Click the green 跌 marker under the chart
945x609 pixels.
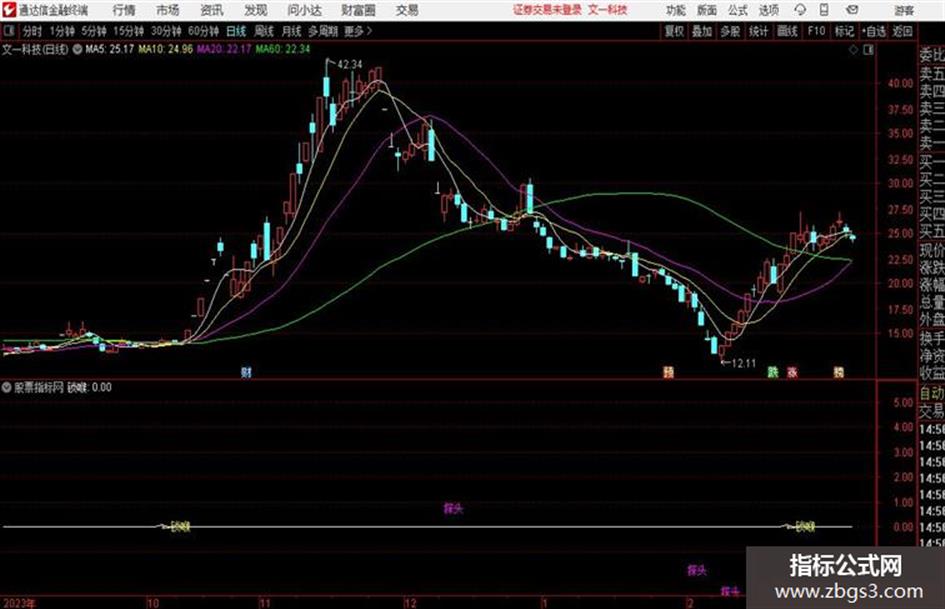[773, 372]
